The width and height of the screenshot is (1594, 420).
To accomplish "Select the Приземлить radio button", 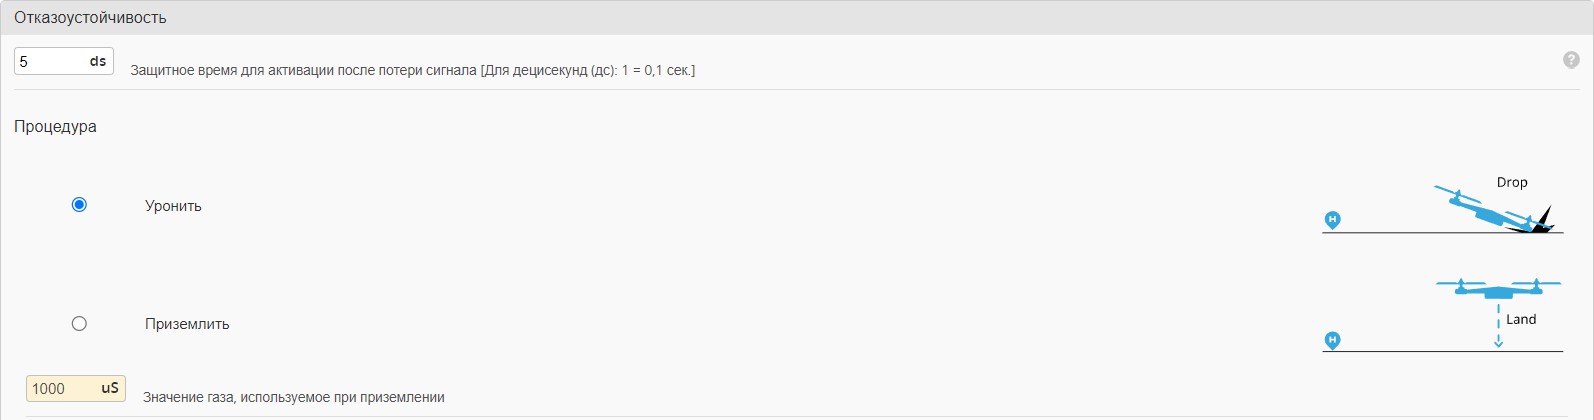I will 79,323.
